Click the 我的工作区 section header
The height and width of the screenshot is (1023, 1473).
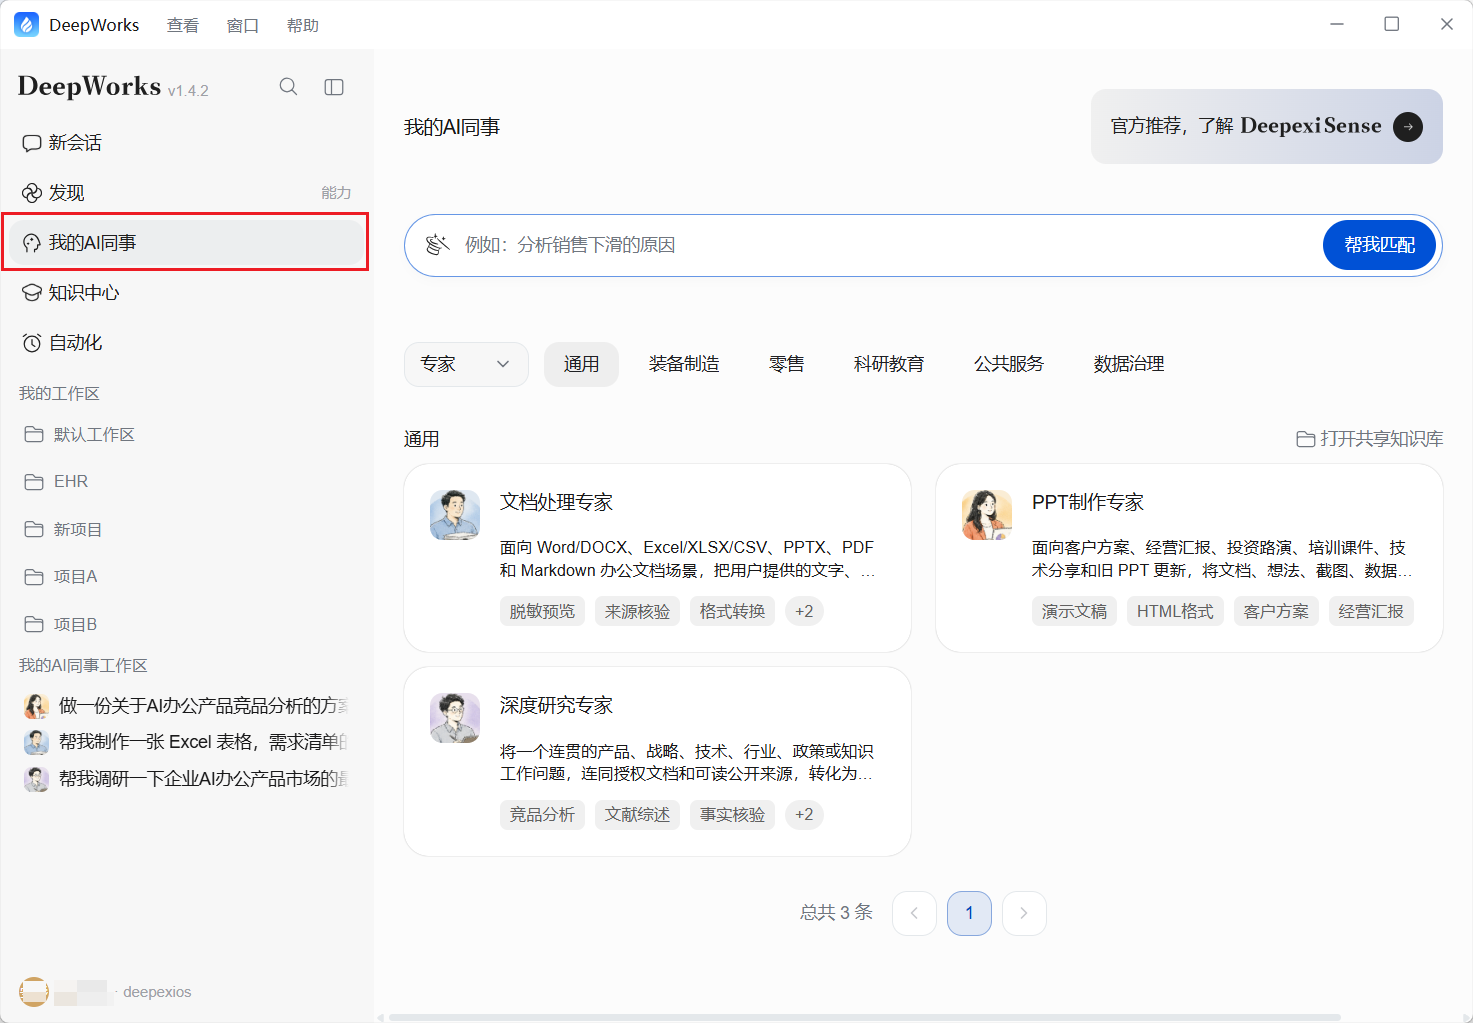[x=59, y=393]
